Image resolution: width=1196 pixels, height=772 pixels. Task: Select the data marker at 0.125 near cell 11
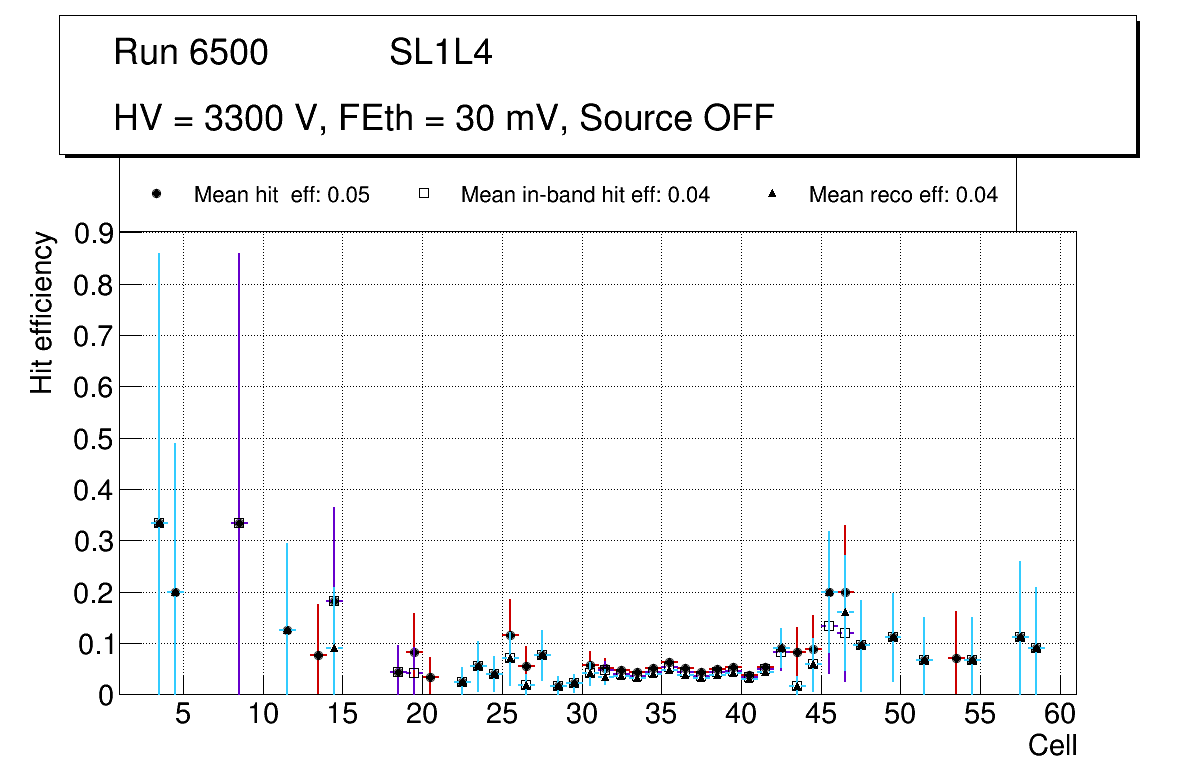[x=287, y=630]
